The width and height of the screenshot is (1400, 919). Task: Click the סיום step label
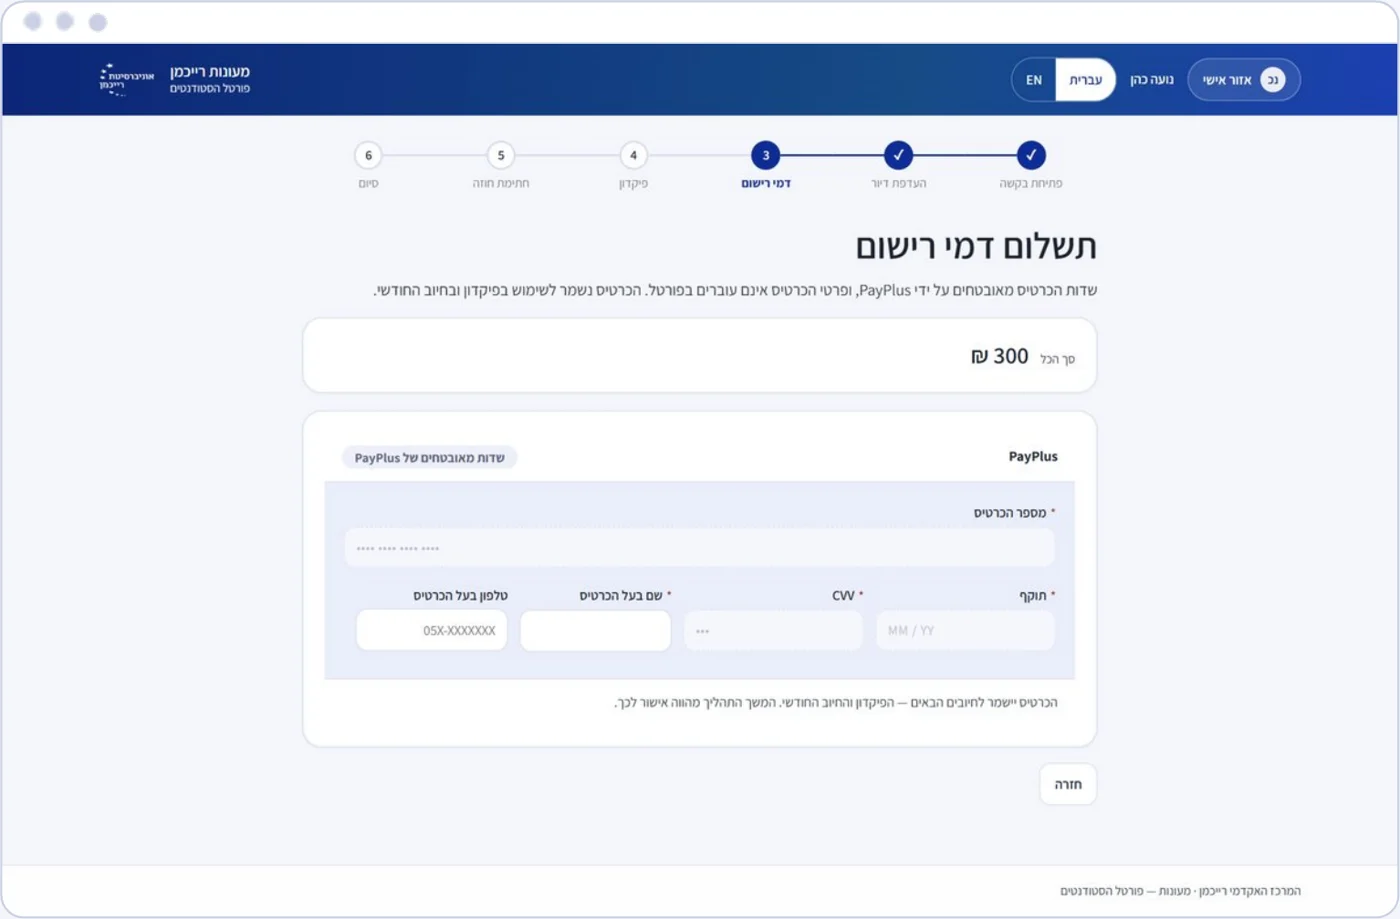368,184
